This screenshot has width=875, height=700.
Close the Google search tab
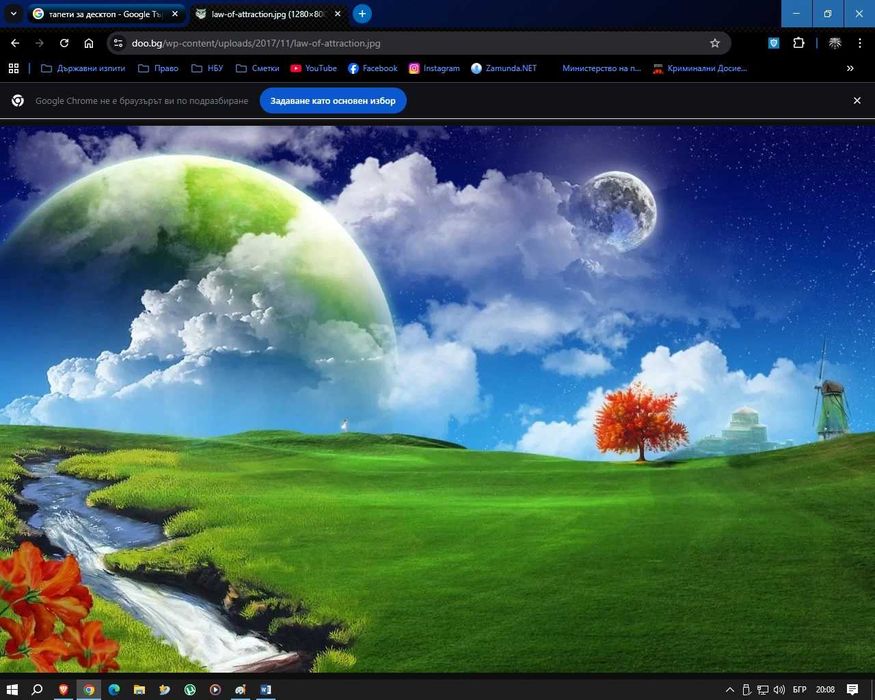[x=175, y=14]
